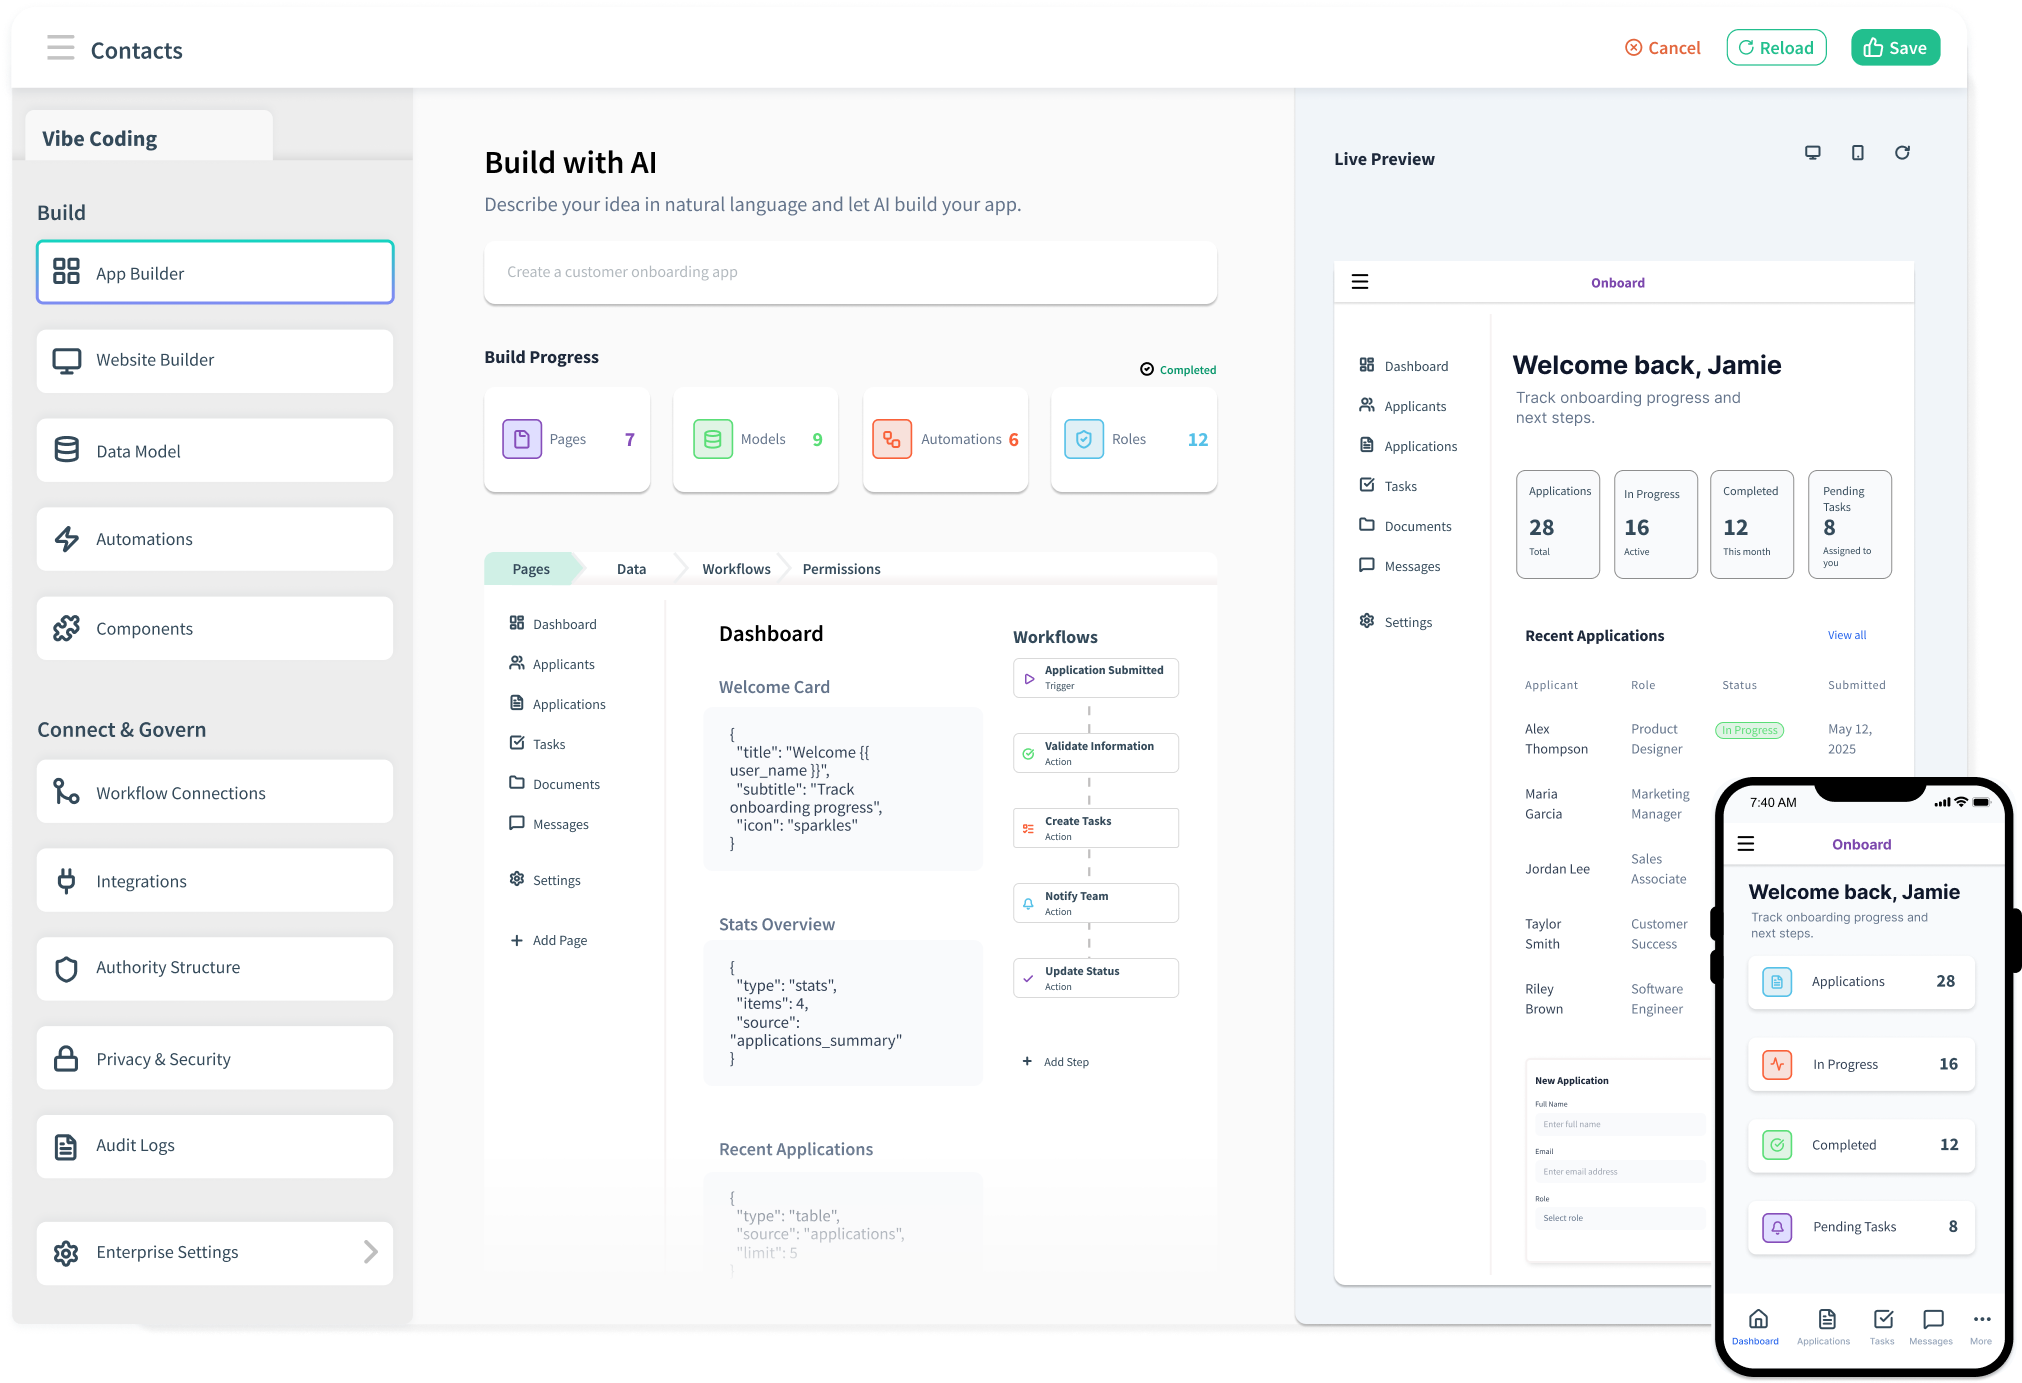Click the Audit Logs document icon
This screenshot has height=1383, width=2022.
(66, 1146)
